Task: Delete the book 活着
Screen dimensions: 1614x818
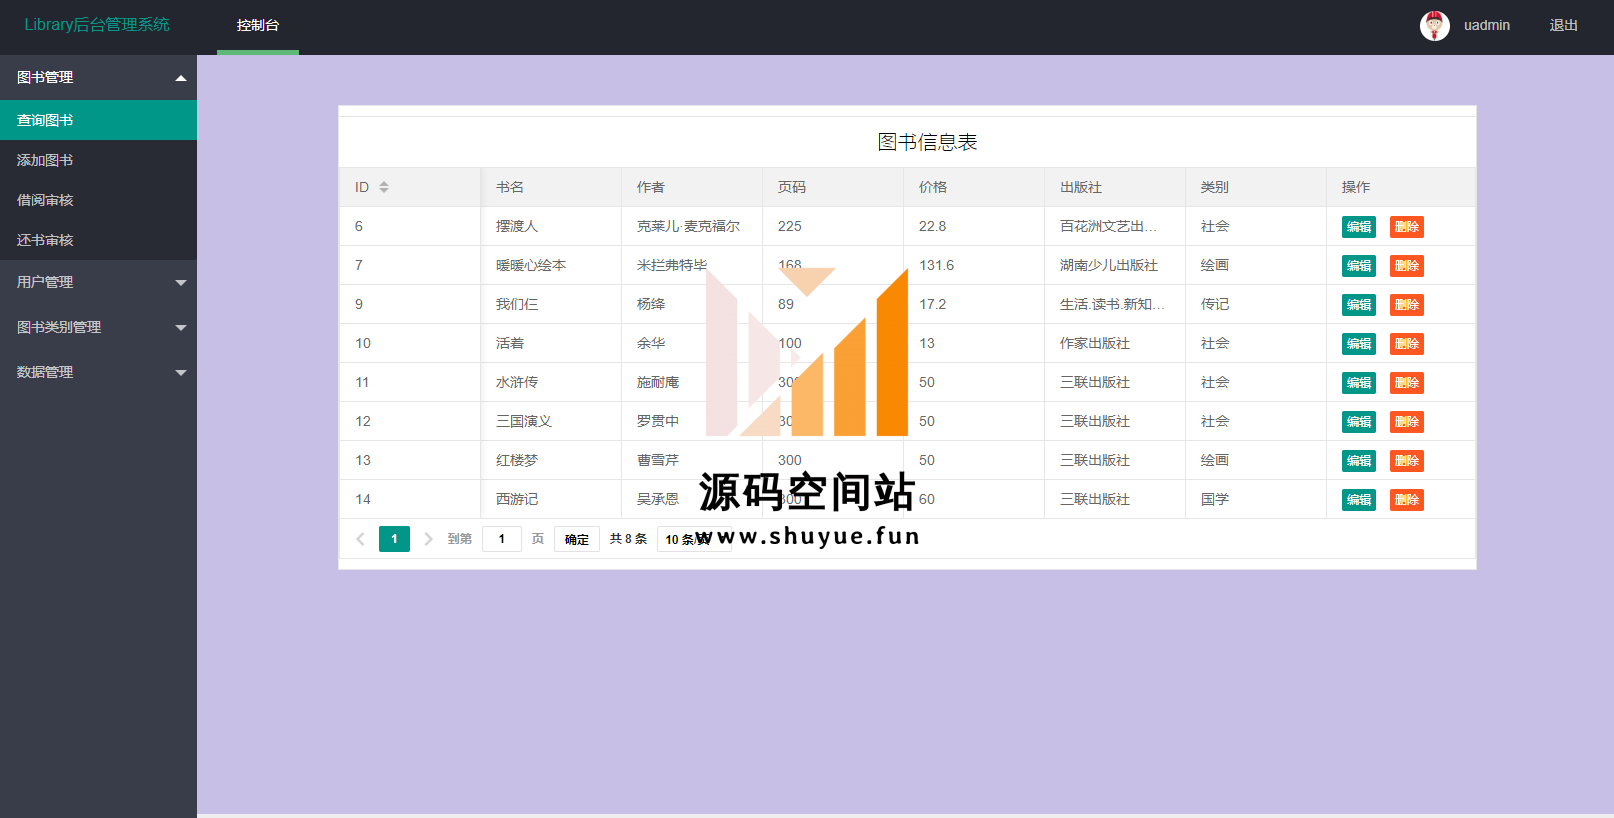Action: pos(1407,344)
